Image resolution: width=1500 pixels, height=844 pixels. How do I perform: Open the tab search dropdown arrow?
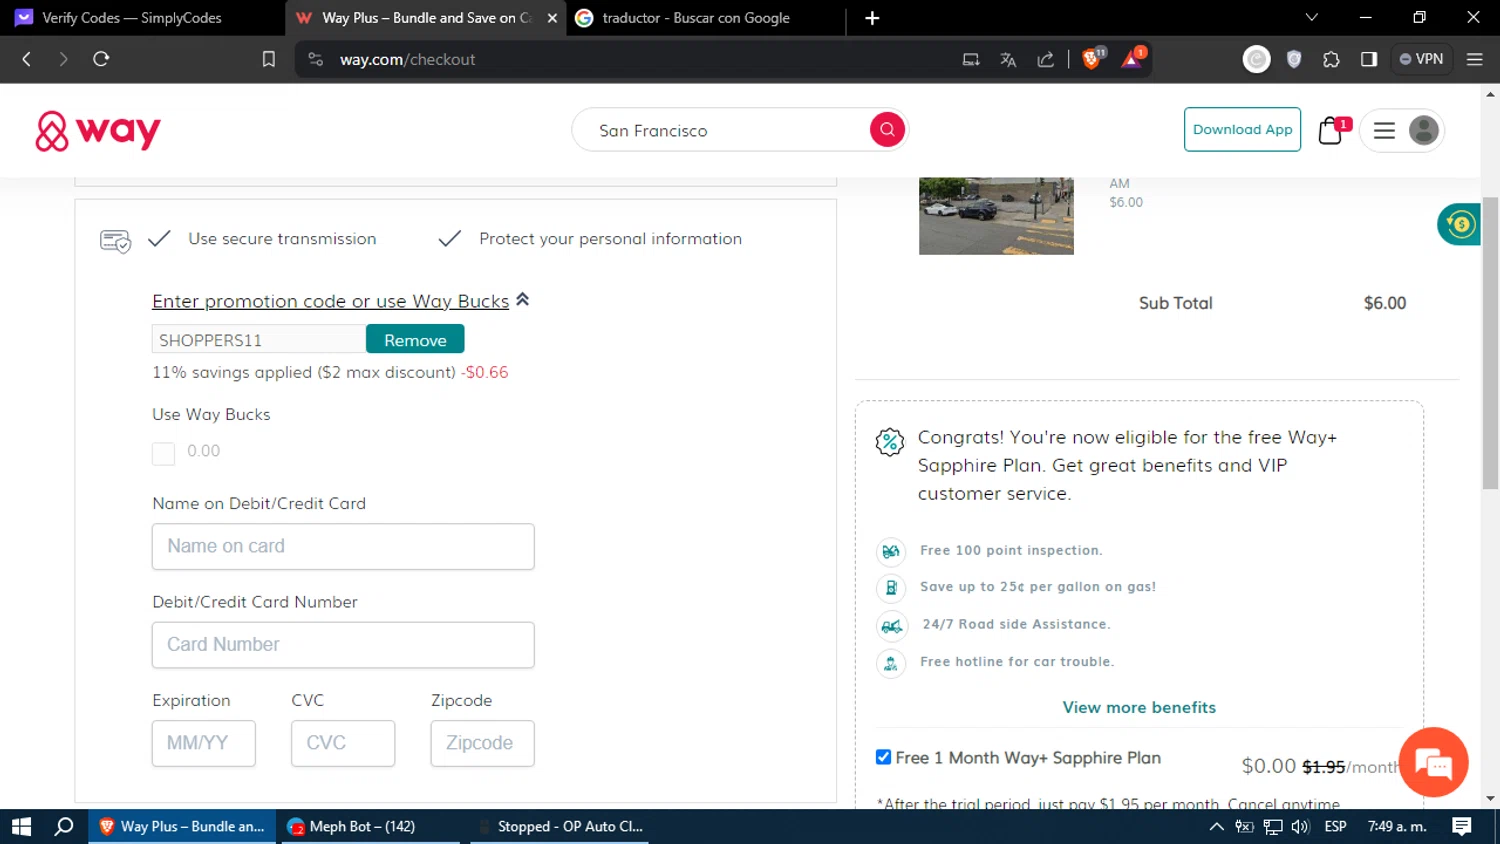click(1312, 18)
